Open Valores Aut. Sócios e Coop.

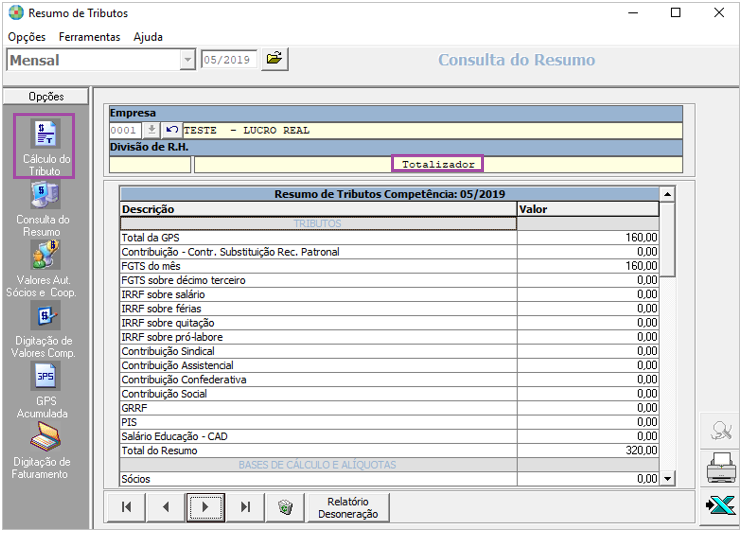[x=43, y=268]
